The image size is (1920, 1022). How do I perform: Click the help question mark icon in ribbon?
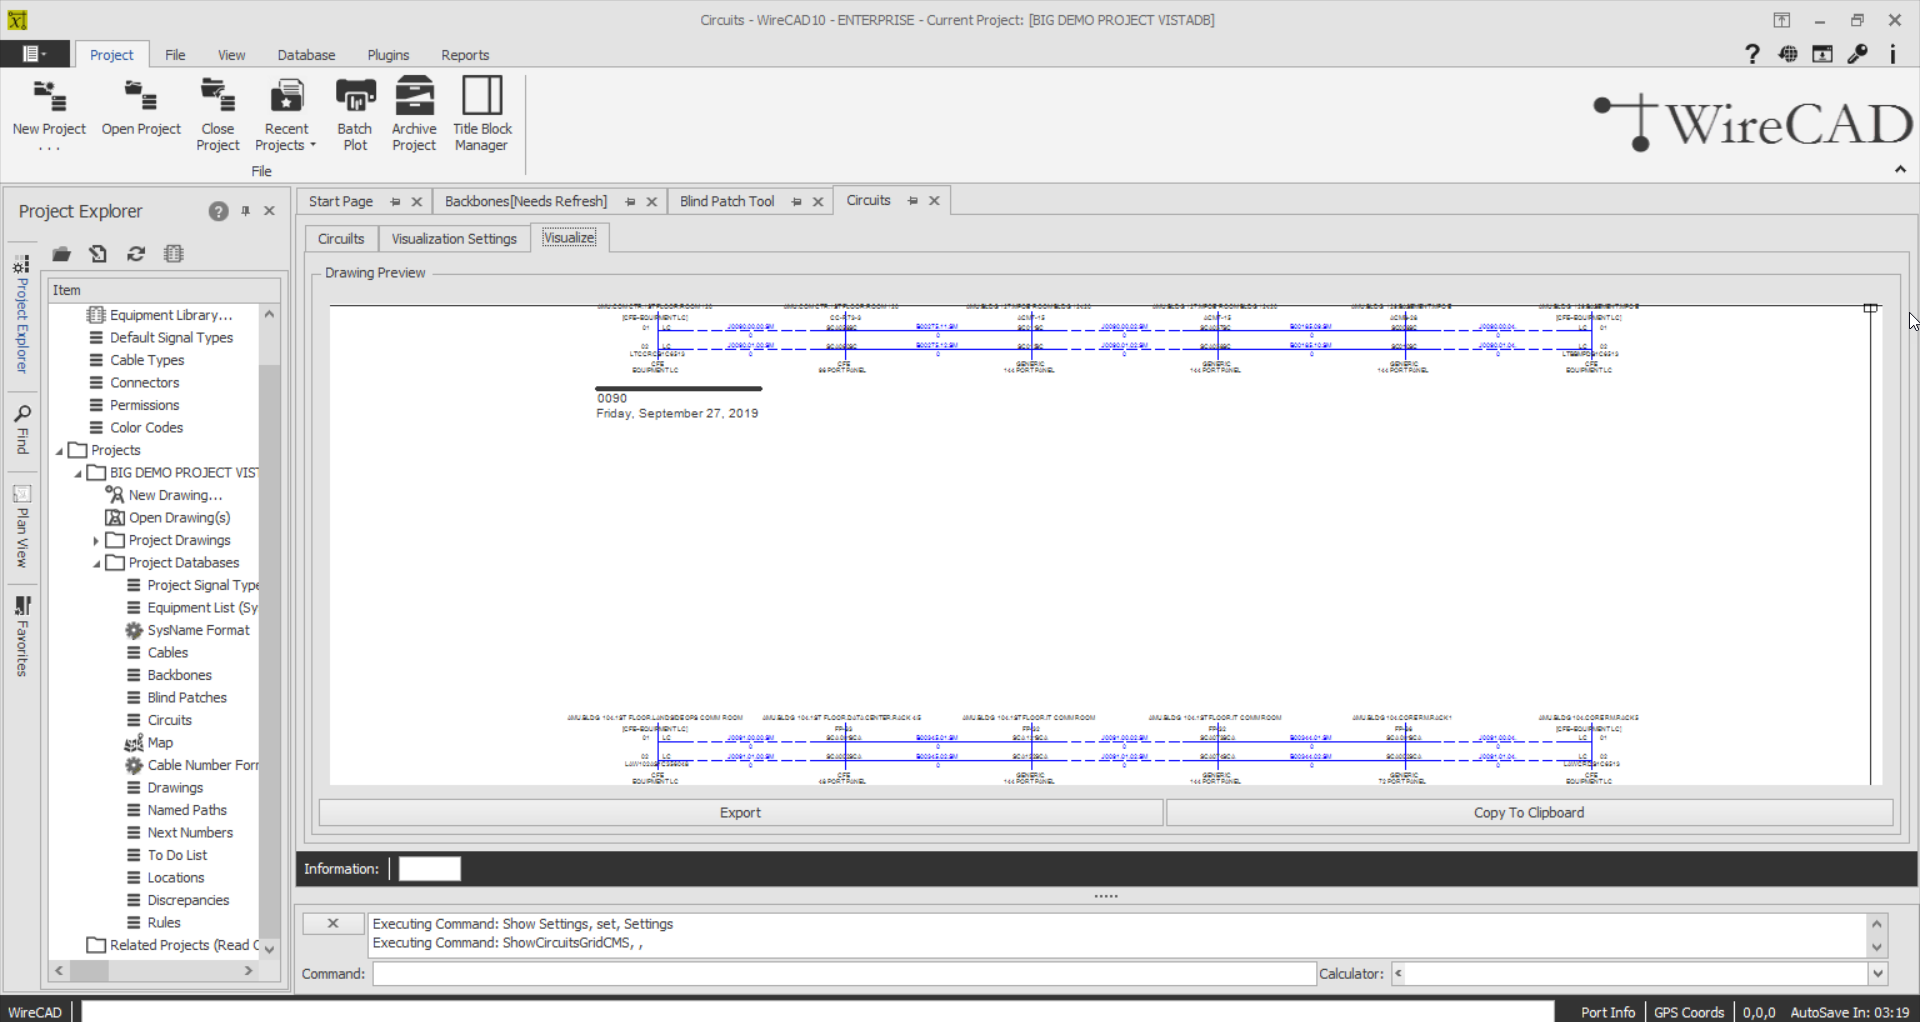(1752, 54)
